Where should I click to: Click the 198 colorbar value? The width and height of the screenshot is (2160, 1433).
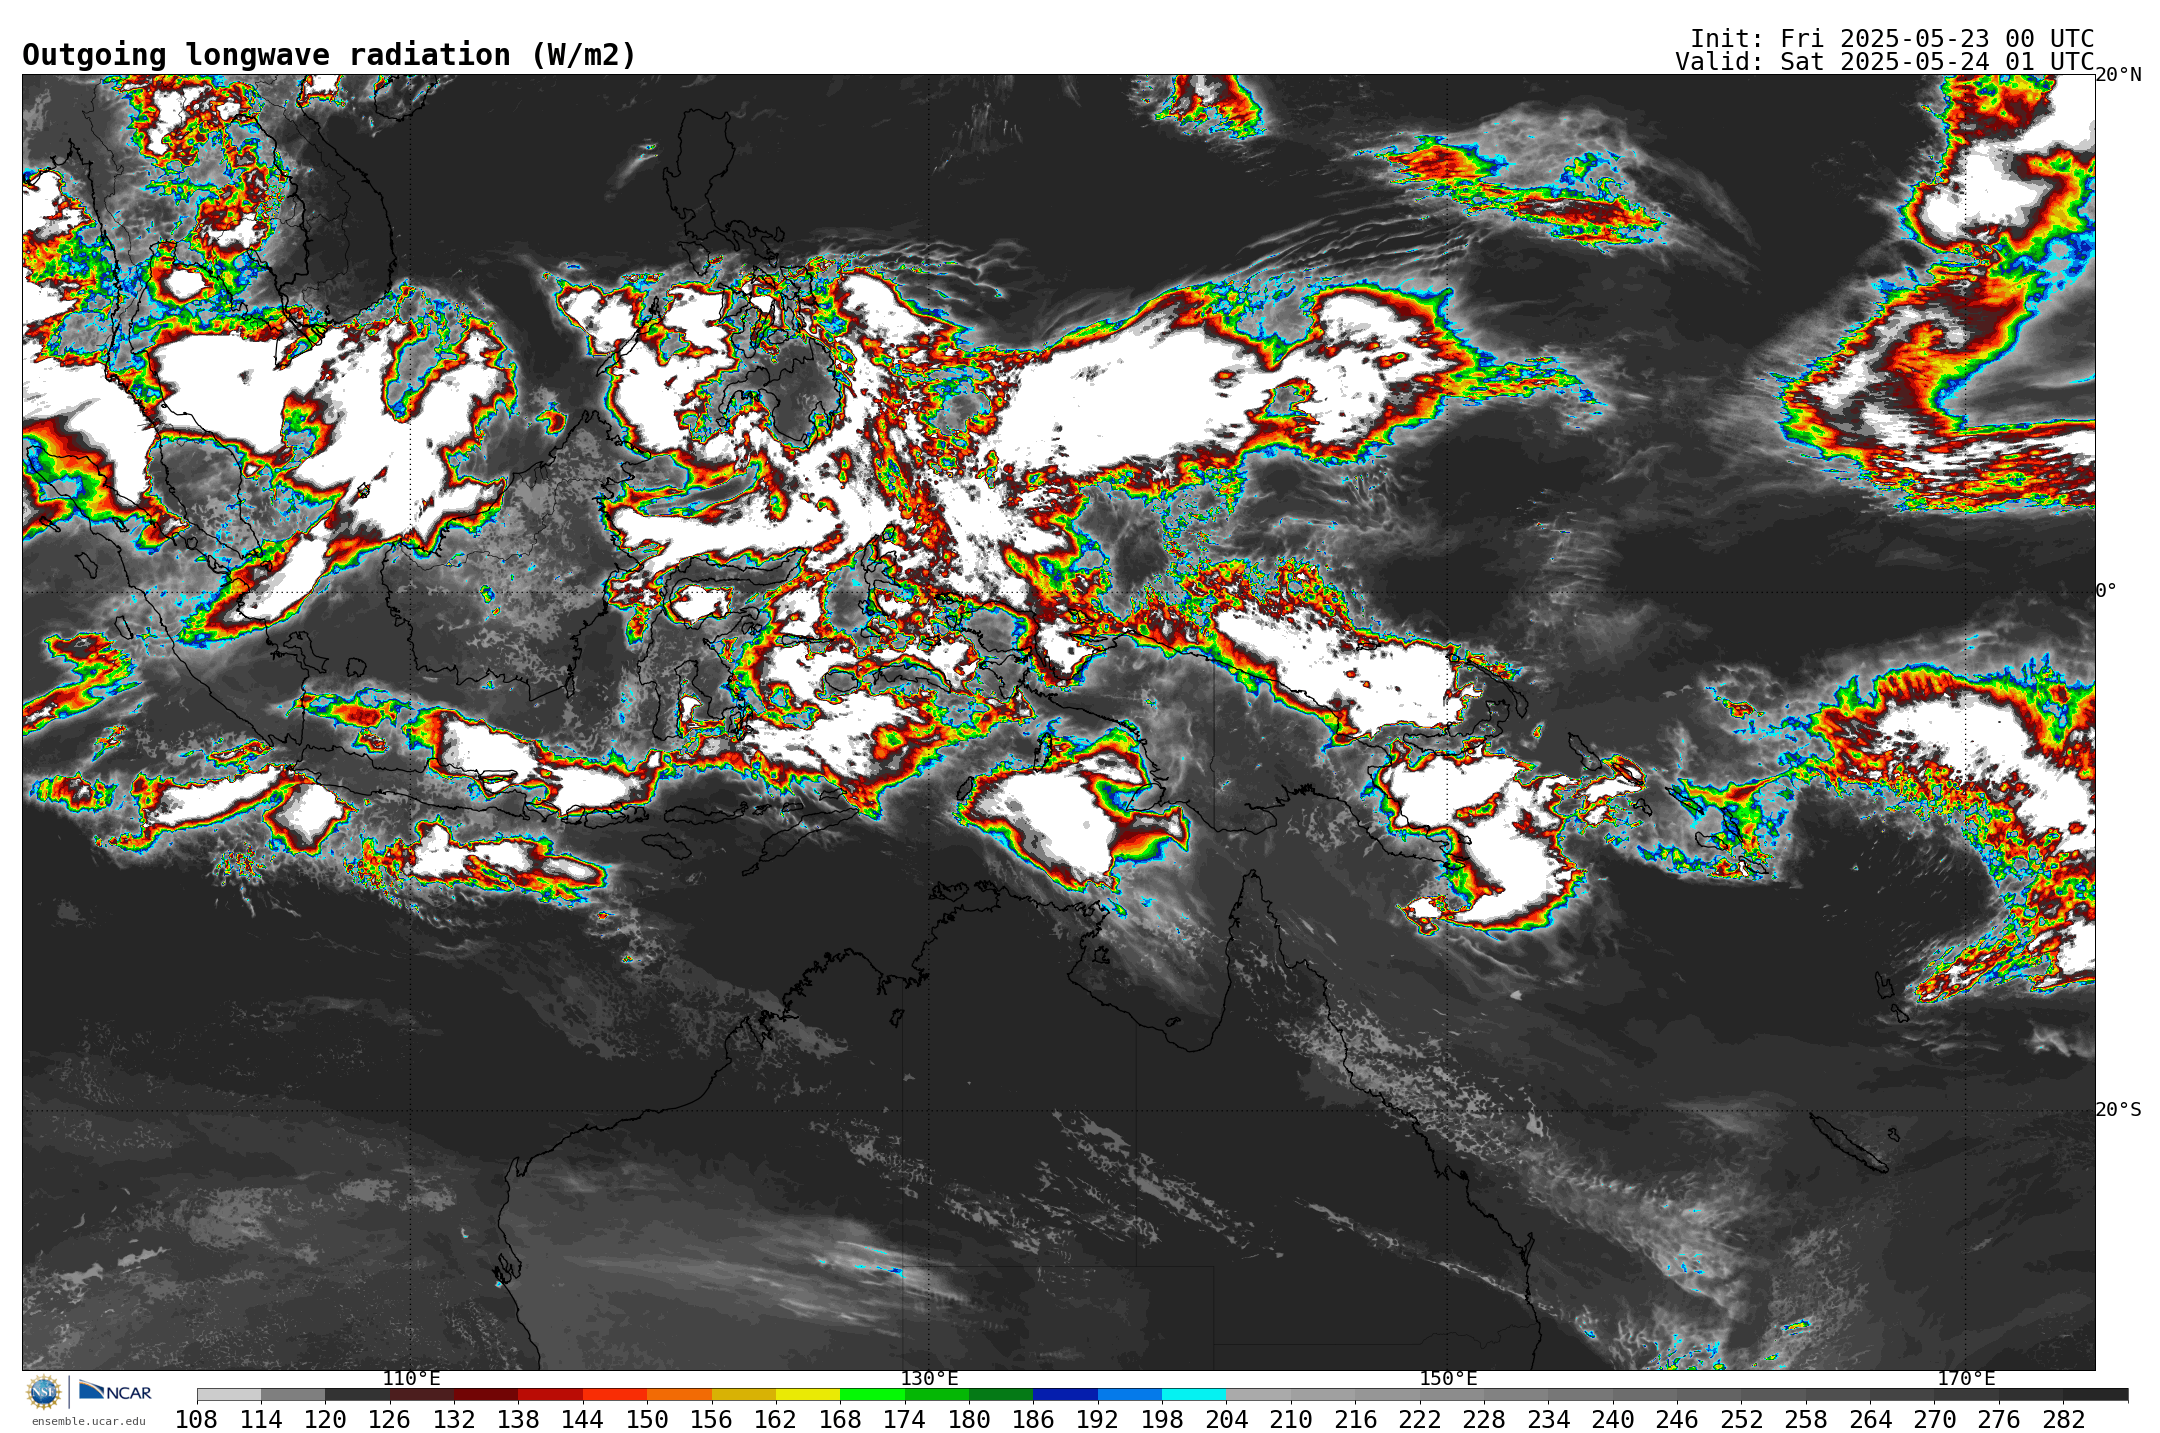[1162, 1419]
